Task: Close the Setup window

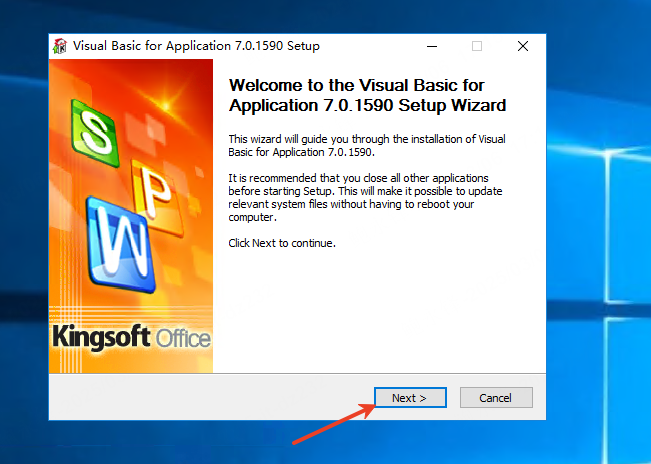Action: tap(523, 46)
